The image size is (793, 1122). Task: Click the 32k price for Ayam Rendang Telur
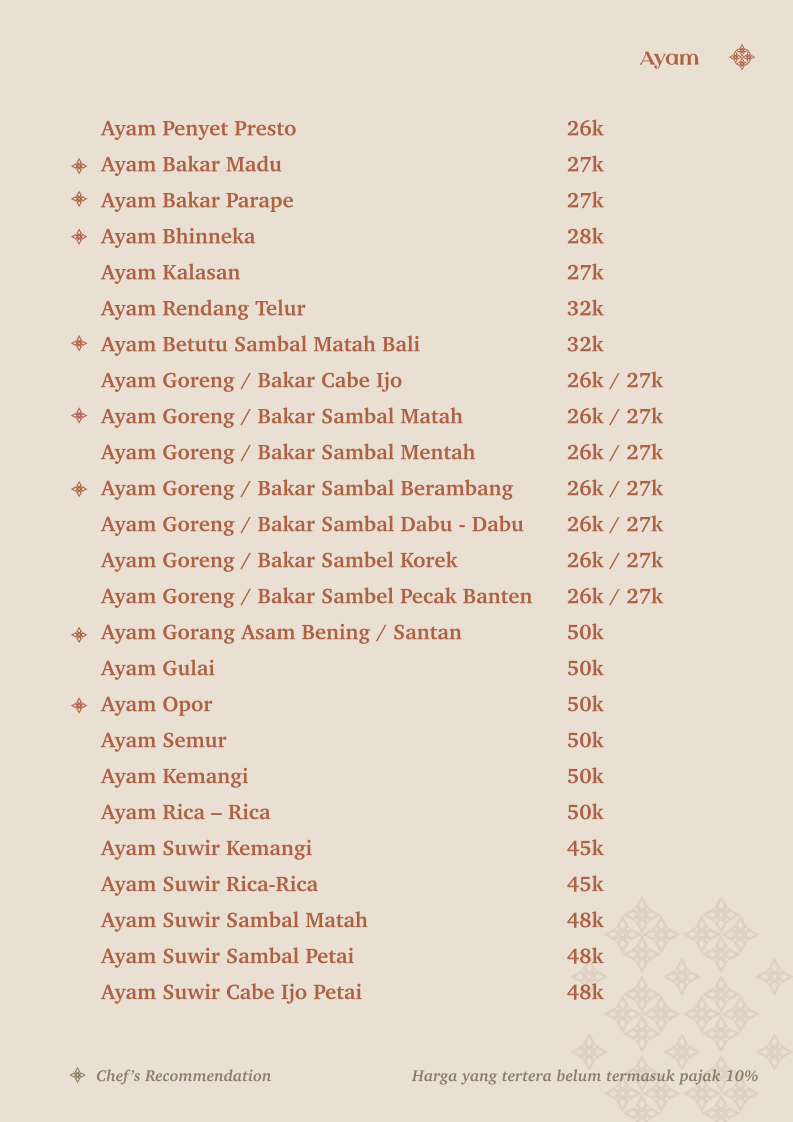[585, 308]
